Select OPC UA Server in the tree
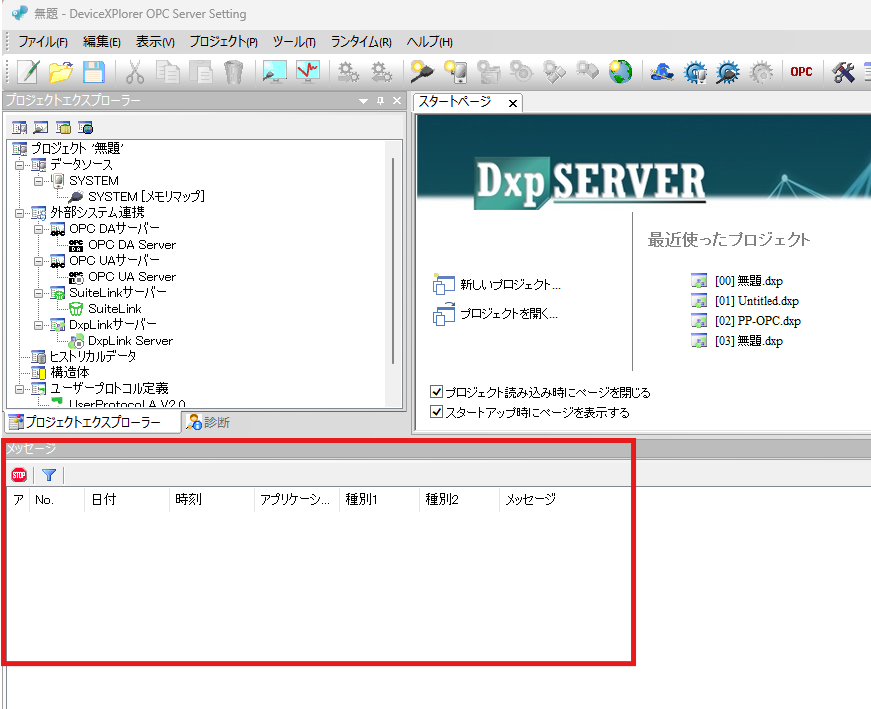The image size is (871, 709). [x=131, y=277]
